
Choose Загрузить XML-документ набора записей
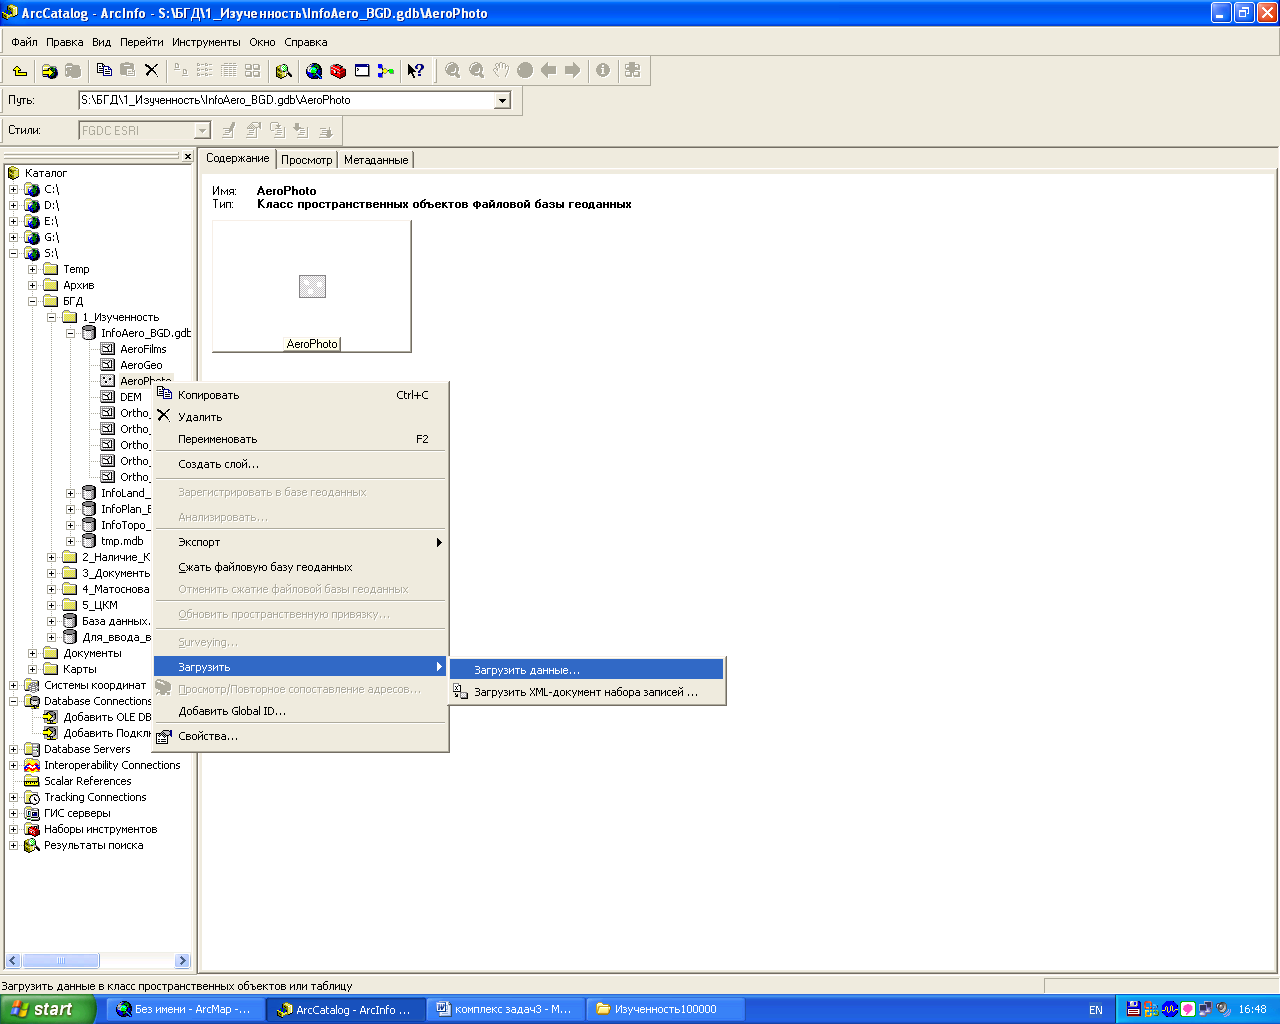pyautogui.click(x=587, y=692)
